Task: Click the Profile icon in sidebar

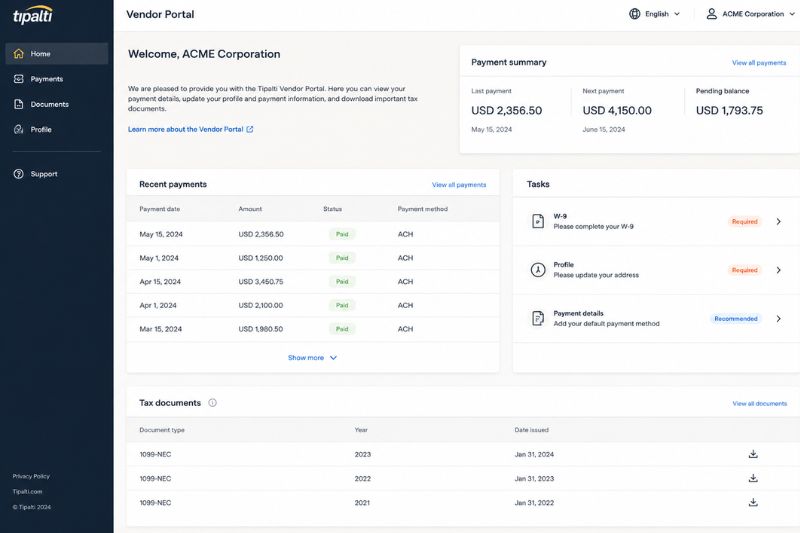Action: pyautogui.click(x=19, y=130)
